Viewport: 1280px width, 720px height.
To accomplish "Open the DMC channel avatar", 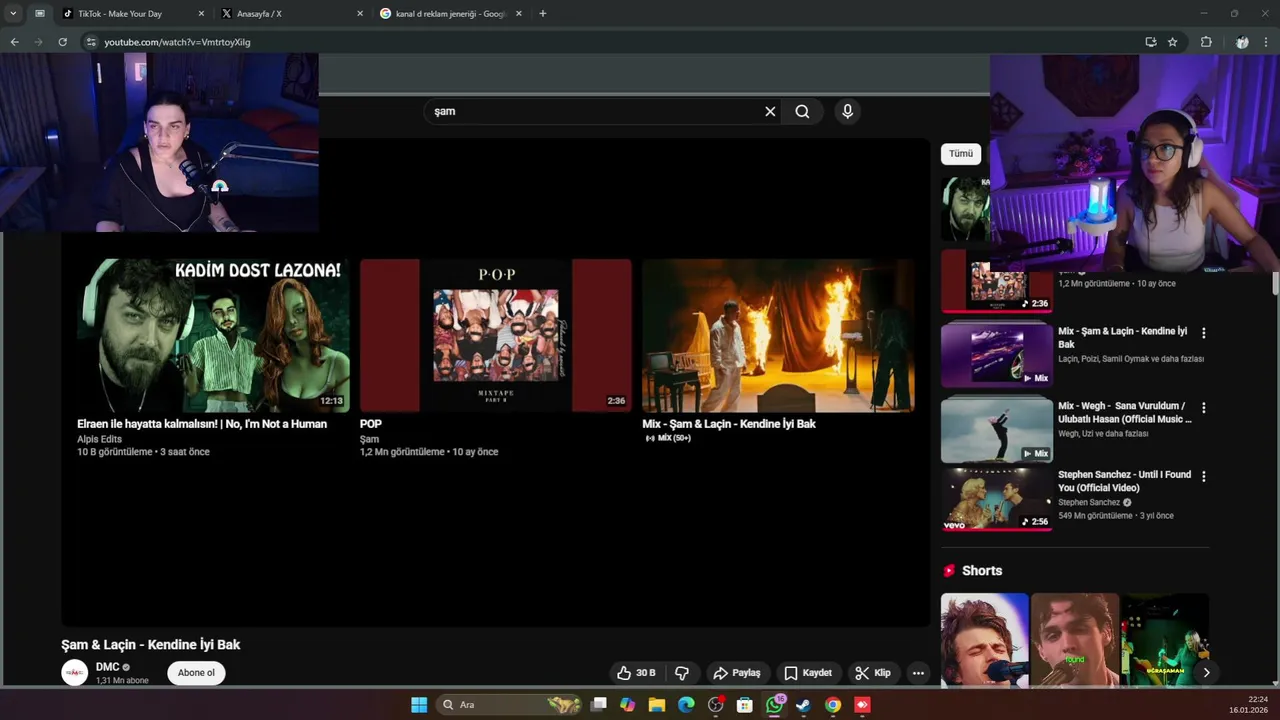I will 75,673.
